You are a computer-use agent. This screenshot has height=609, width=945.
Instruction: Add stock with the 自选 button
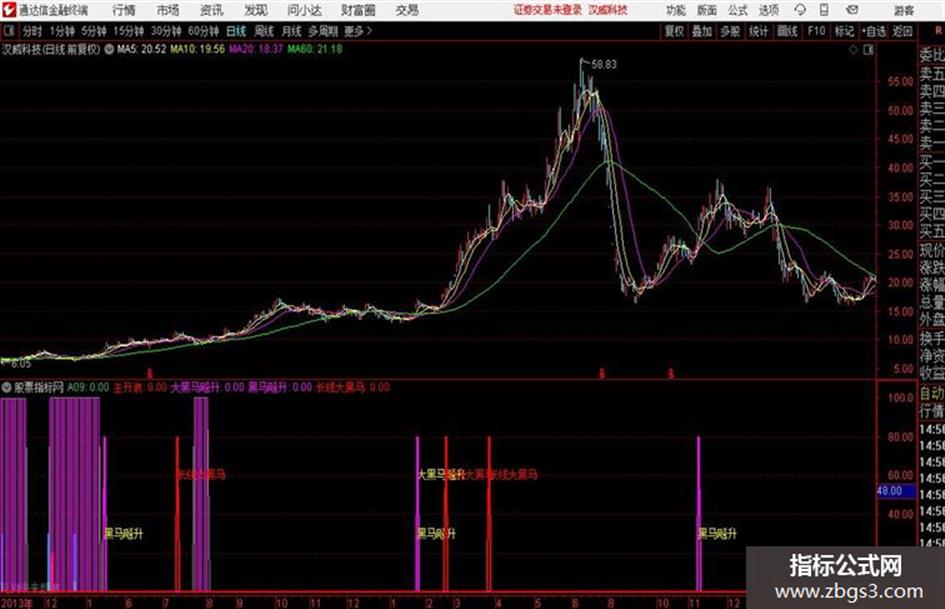click(873, 31)
